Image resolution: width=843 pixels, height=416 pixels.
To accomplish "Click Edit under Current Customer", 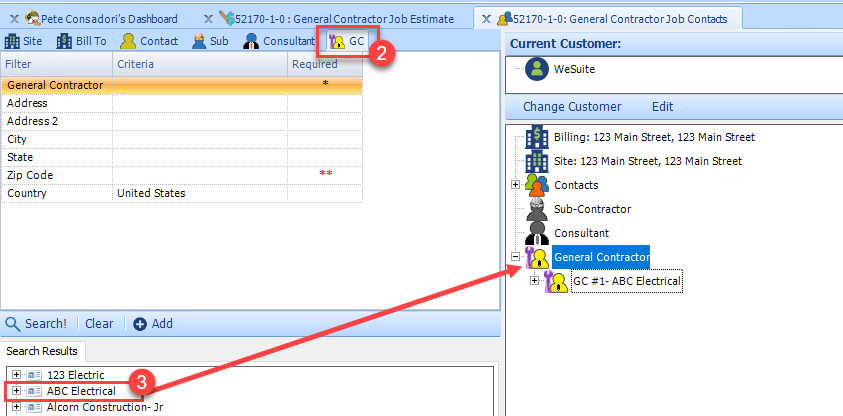I will 662,106.
